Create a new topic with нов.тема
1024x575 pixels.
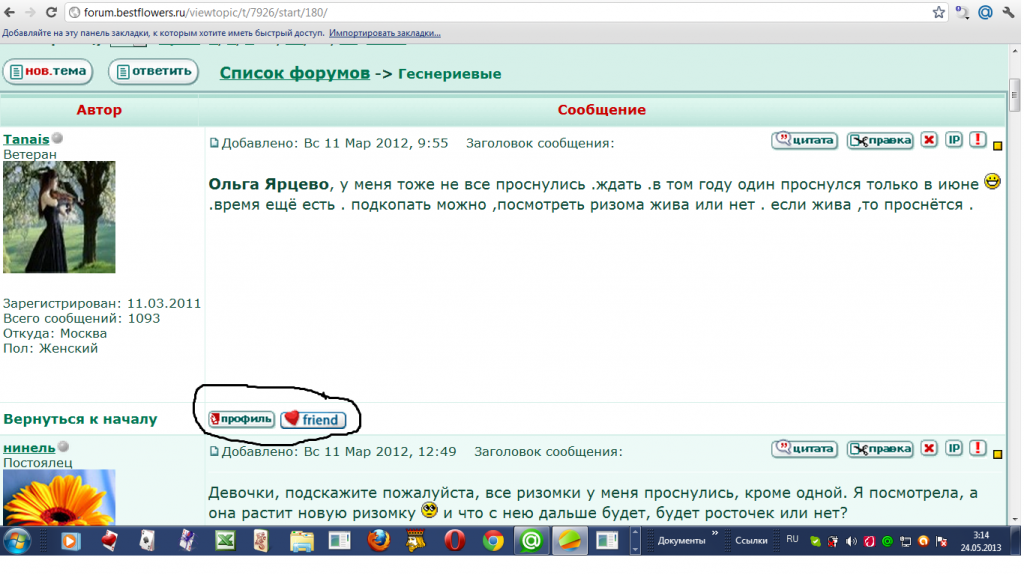pyautogui.click(x=48, y=72)
